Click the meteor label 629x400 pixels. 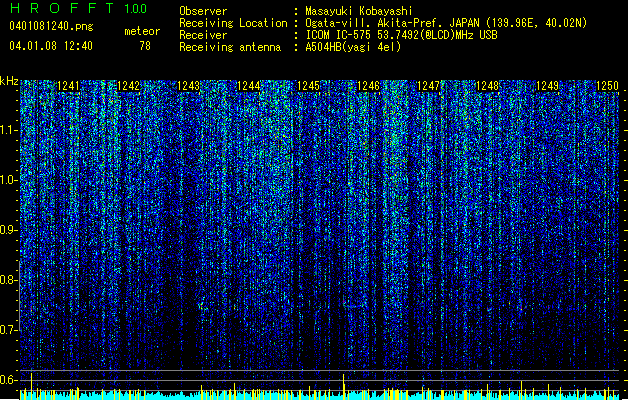coord(142,31)
